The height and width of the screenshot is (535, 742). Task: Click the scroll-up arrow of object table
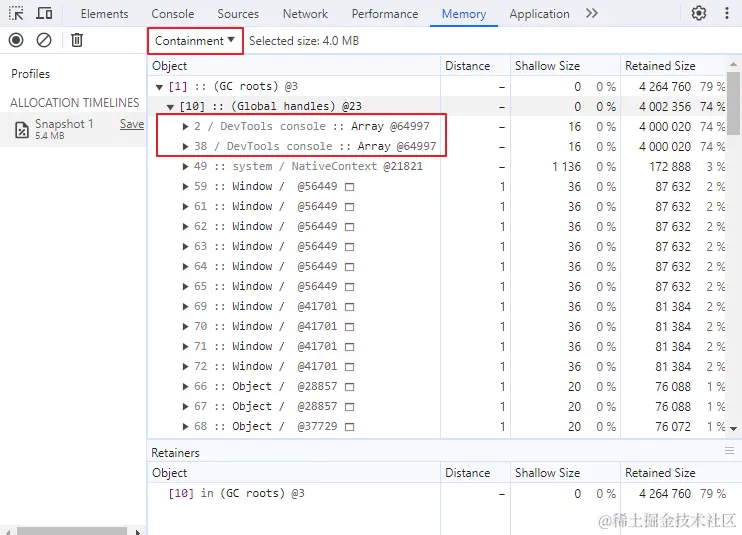(x=733, y=63)
